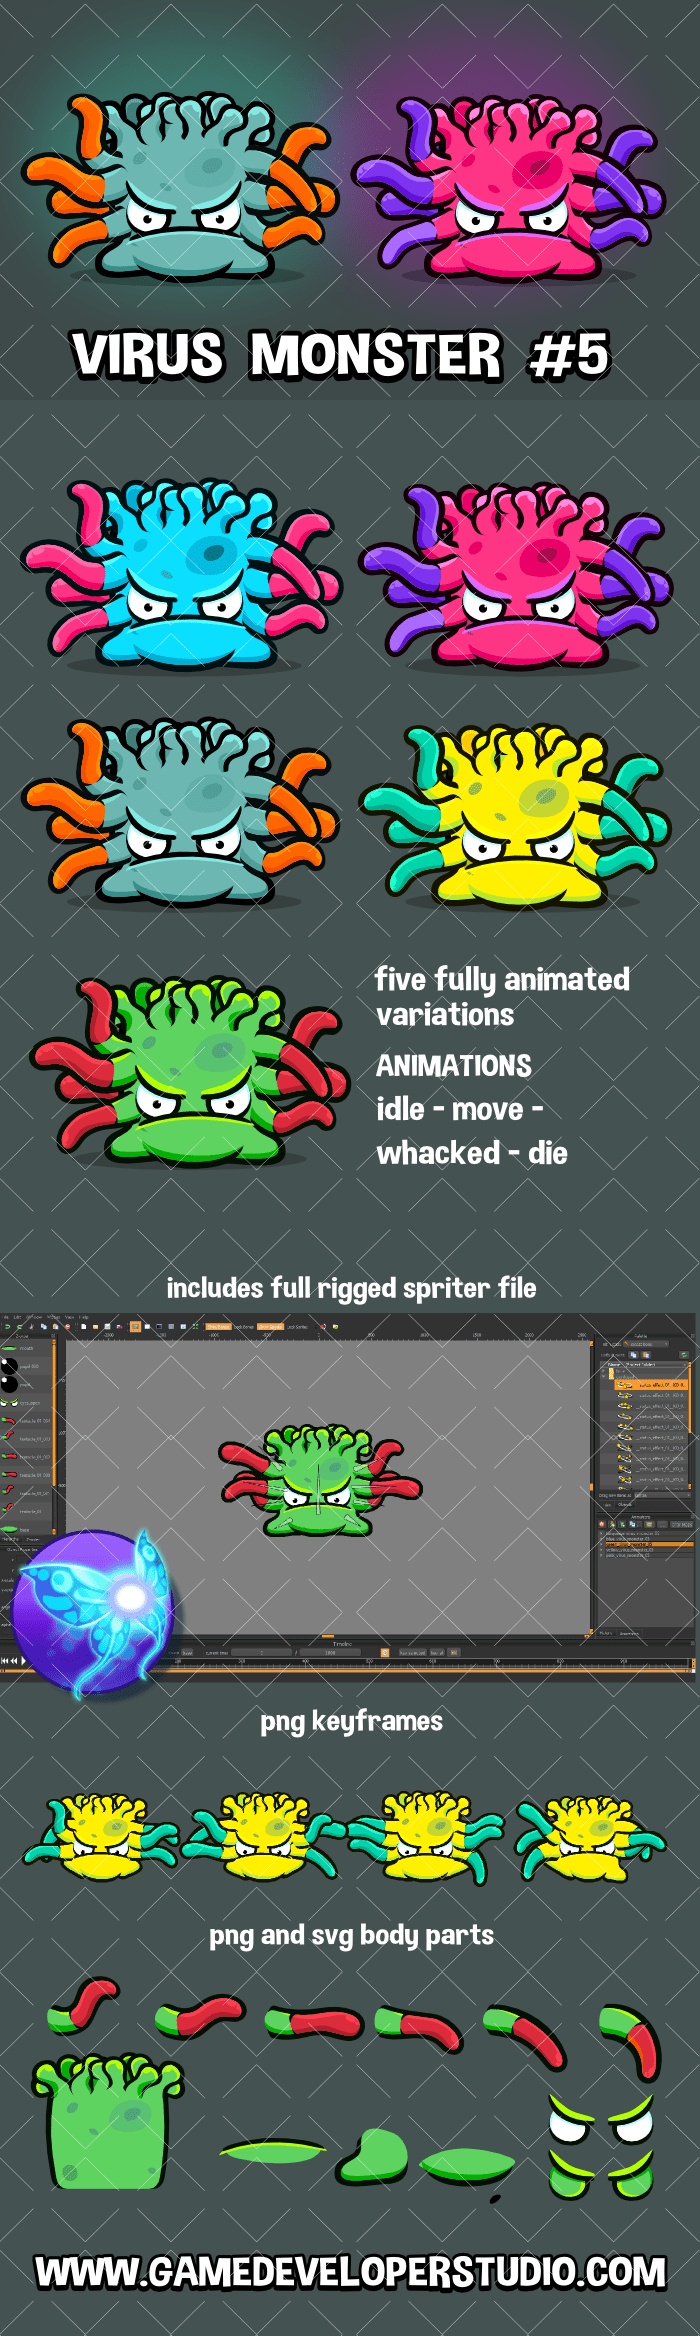Toggle the Lock Bones button
The width and height of the screenshot is (700, 2336).
point(244,1326)
